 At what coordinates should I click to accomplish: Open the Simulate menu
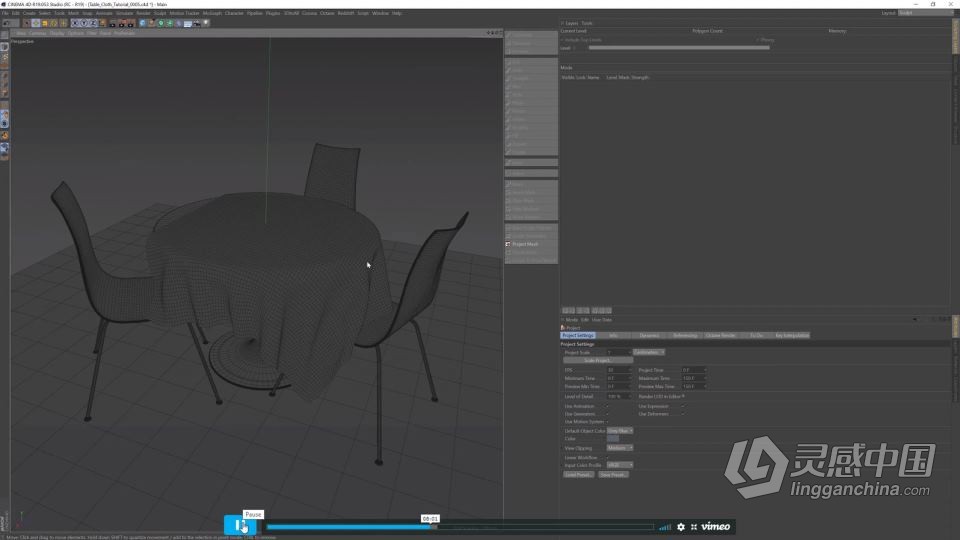click(124, 13)
